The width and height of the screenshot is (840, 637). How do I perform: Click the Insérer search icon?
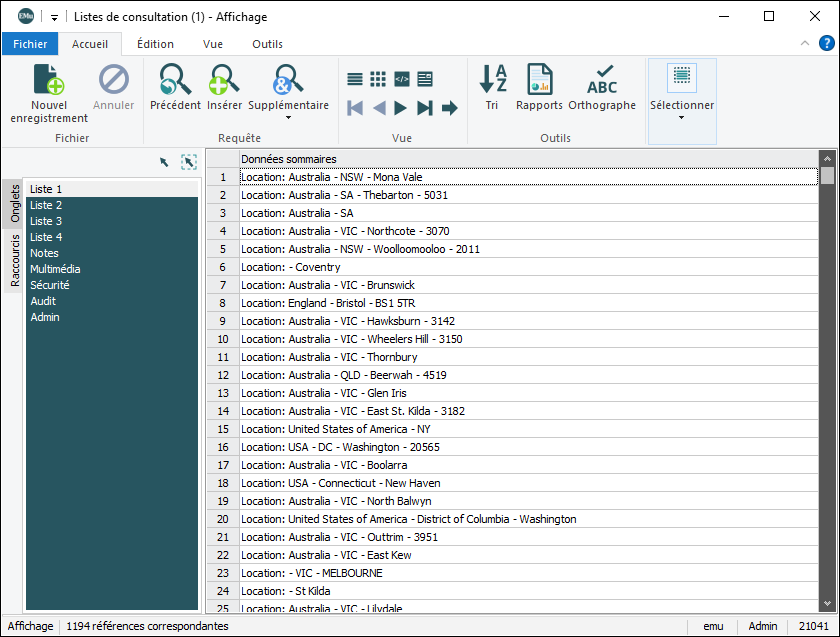[x=224, y=80]
